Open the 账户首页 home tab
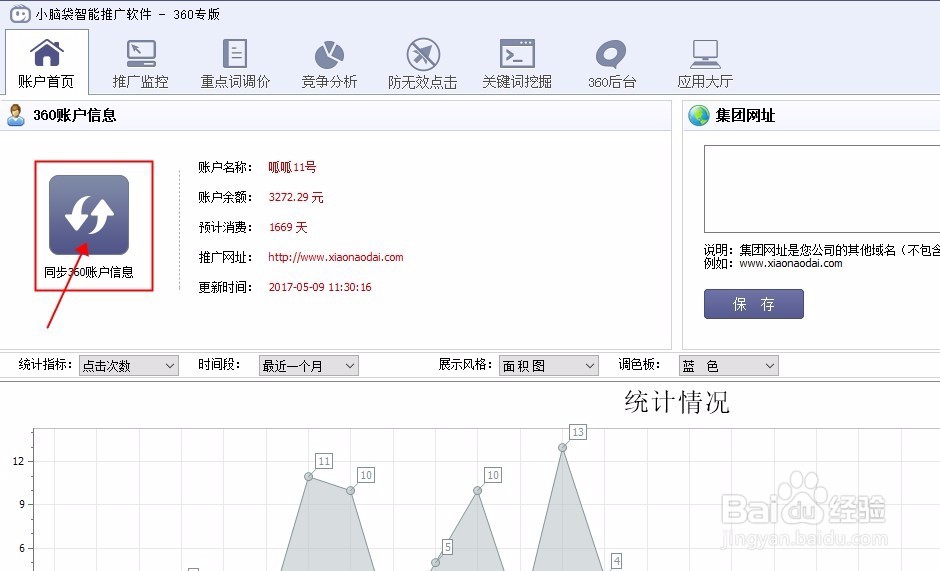940x571 pixels. point(47,62)
